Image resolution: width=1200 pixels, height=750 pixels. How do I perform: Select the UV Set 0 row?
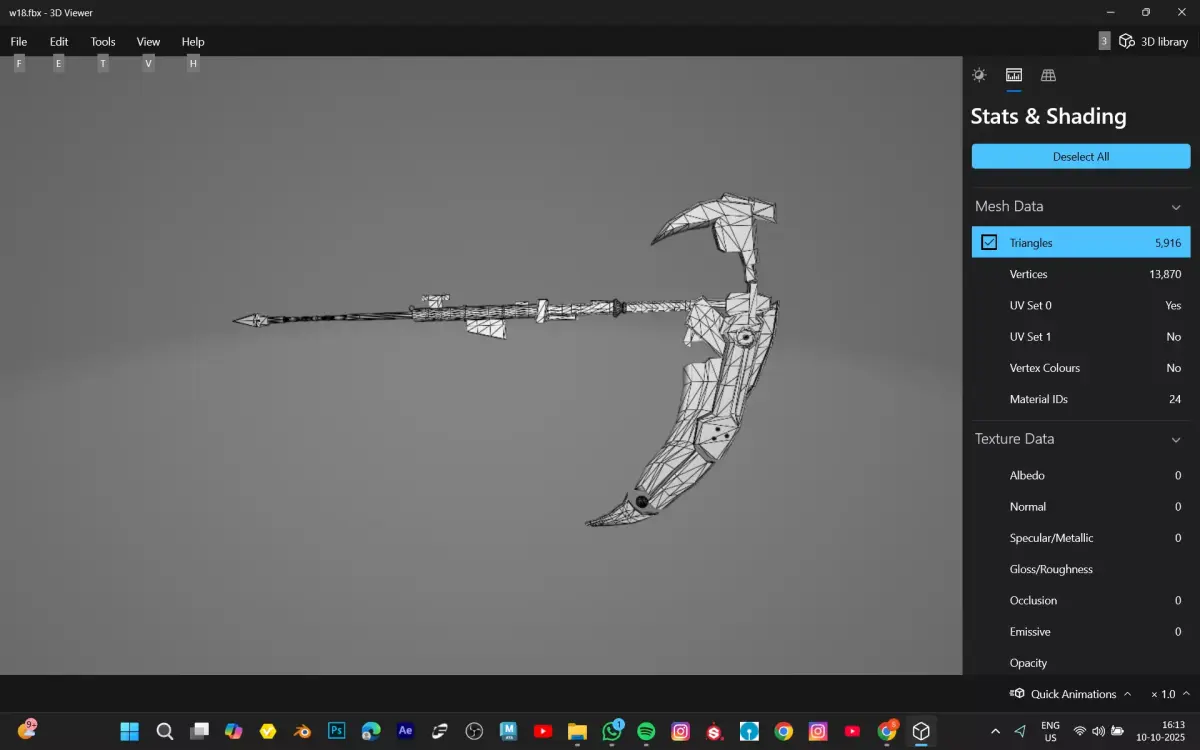(1081, 305)
